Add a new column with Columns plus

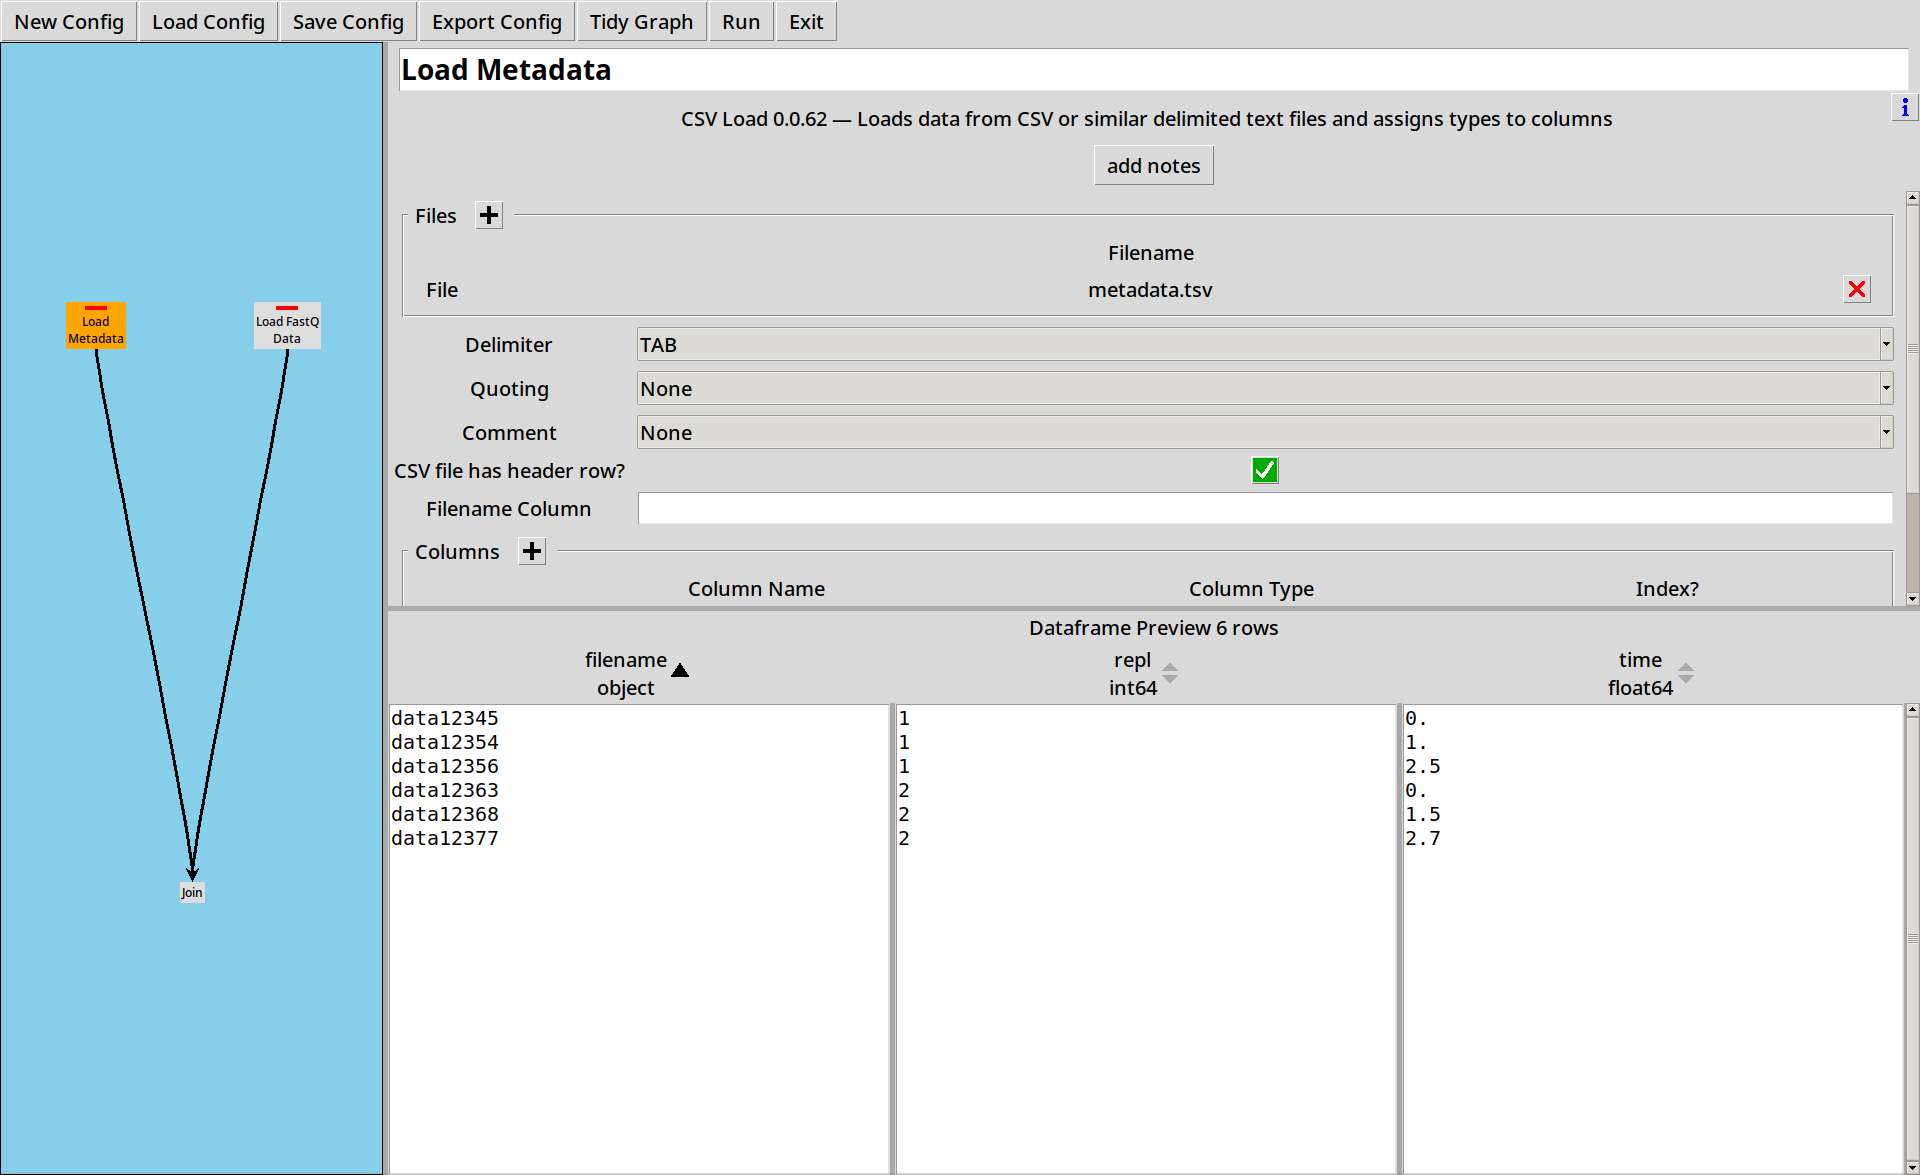tap(532, 551)
